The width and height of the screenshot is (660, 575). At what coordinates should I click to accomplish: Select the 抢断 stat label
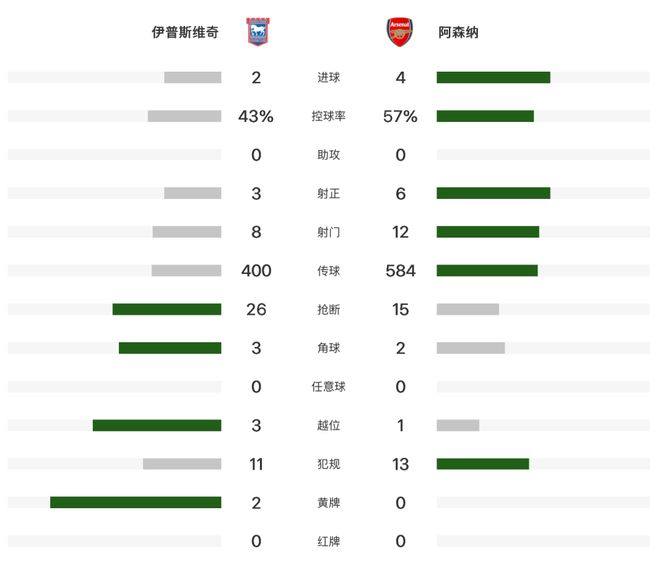click(328, 310)
